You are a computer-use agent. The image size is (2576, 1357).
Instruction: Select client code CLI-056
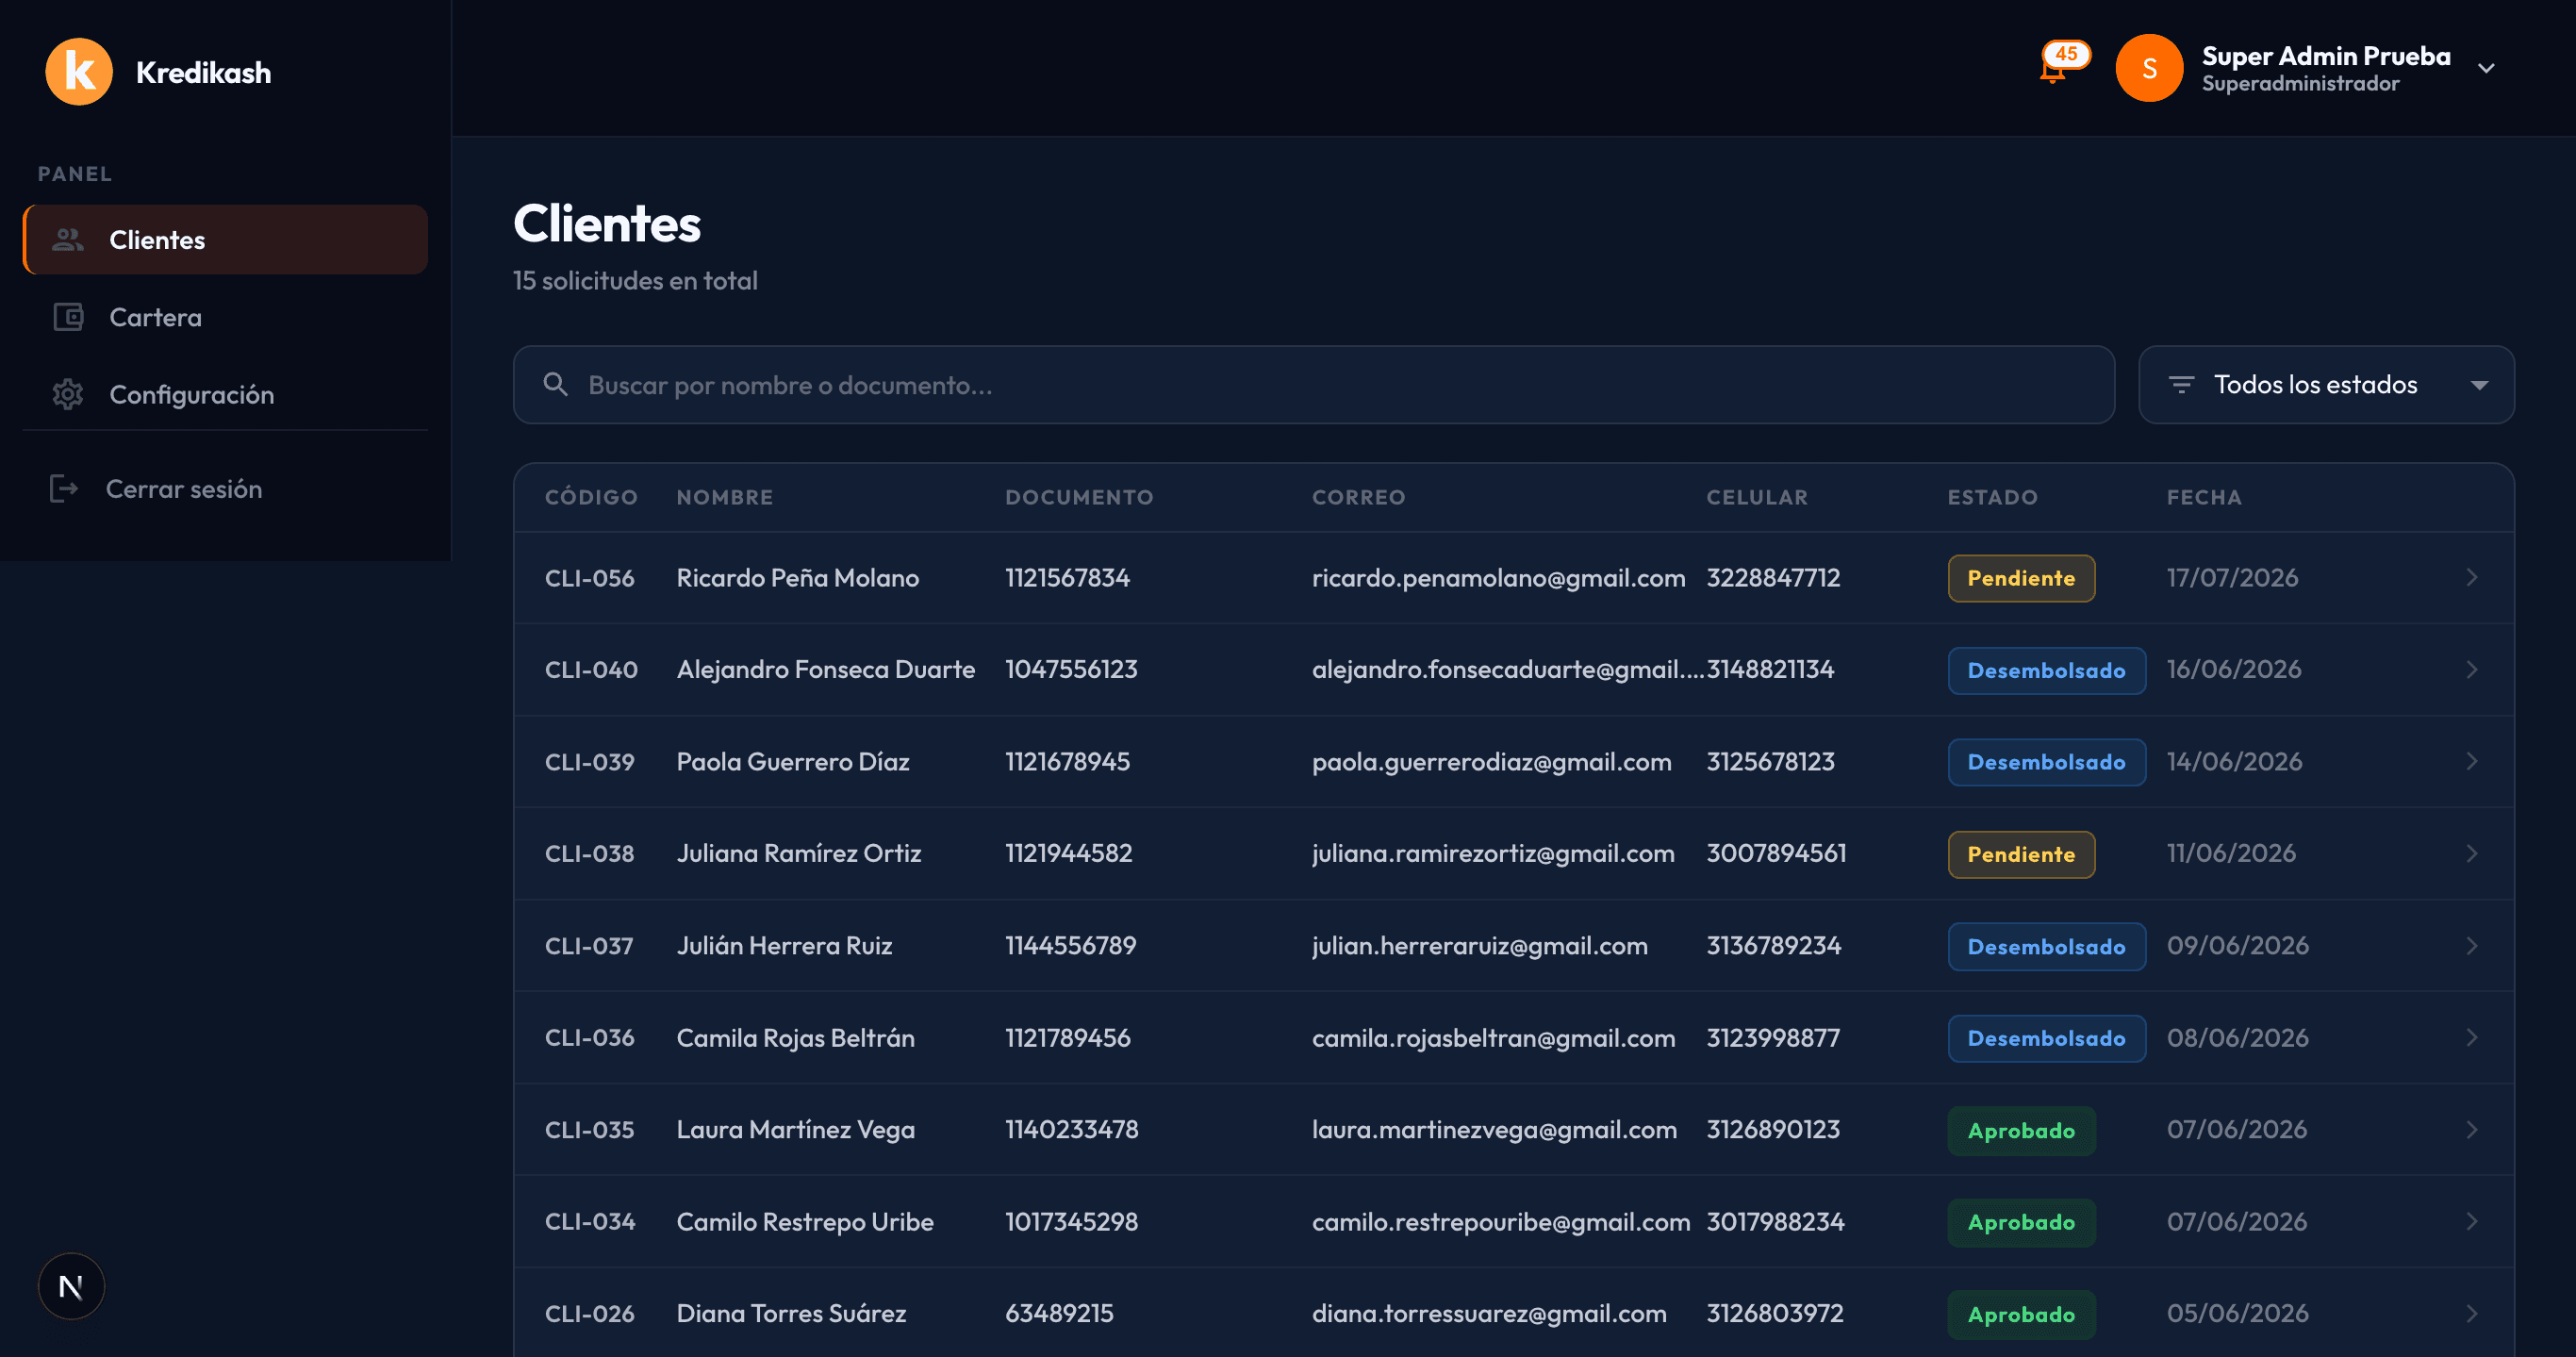pyautogui.click(x=589, y=577)
